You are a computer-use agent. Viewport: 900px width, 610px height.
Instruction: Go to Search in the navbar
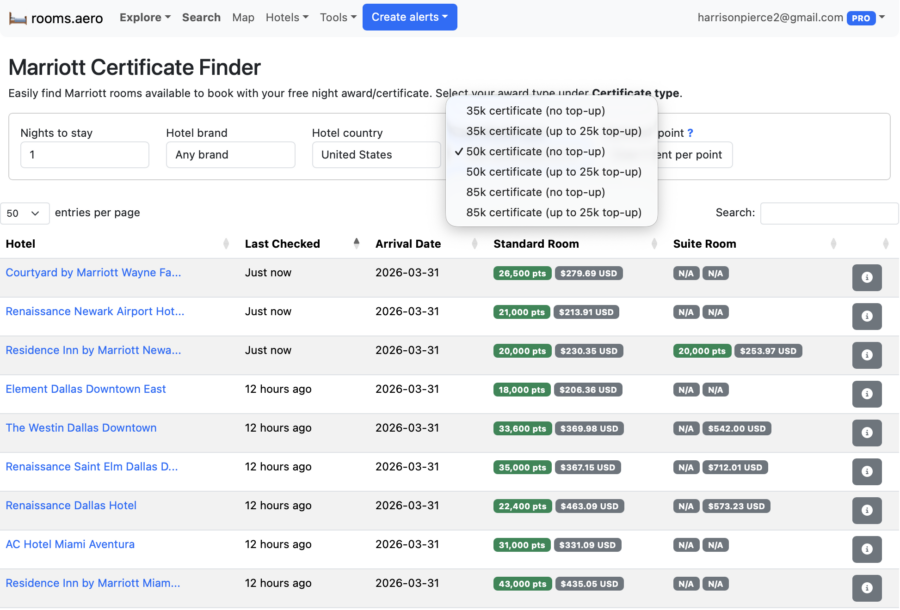pyautogui.click(x=201, y=17)
